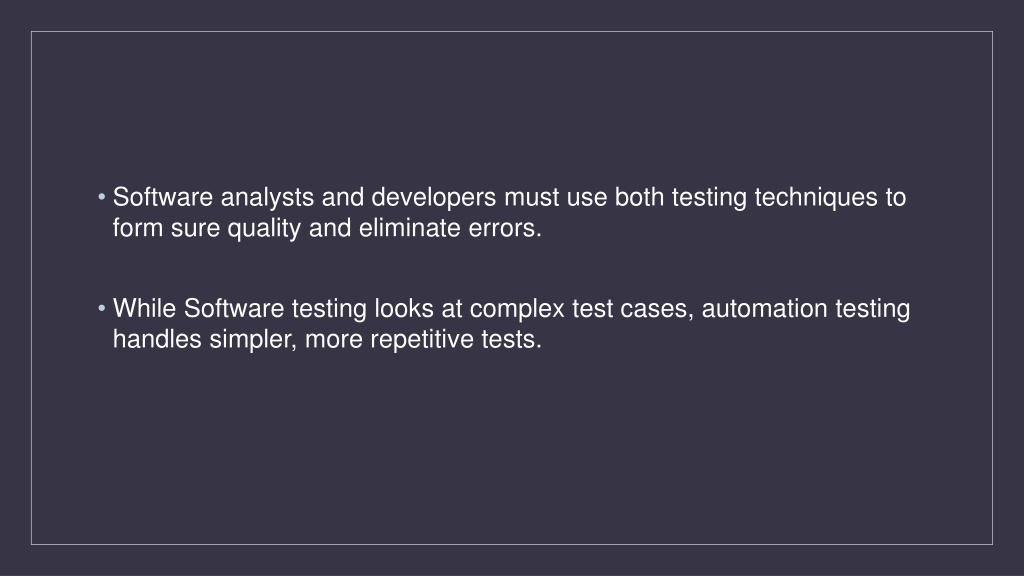Click the word "to" ending first line
Viewport: 1024px width, 576px height.
click(895, 198)
